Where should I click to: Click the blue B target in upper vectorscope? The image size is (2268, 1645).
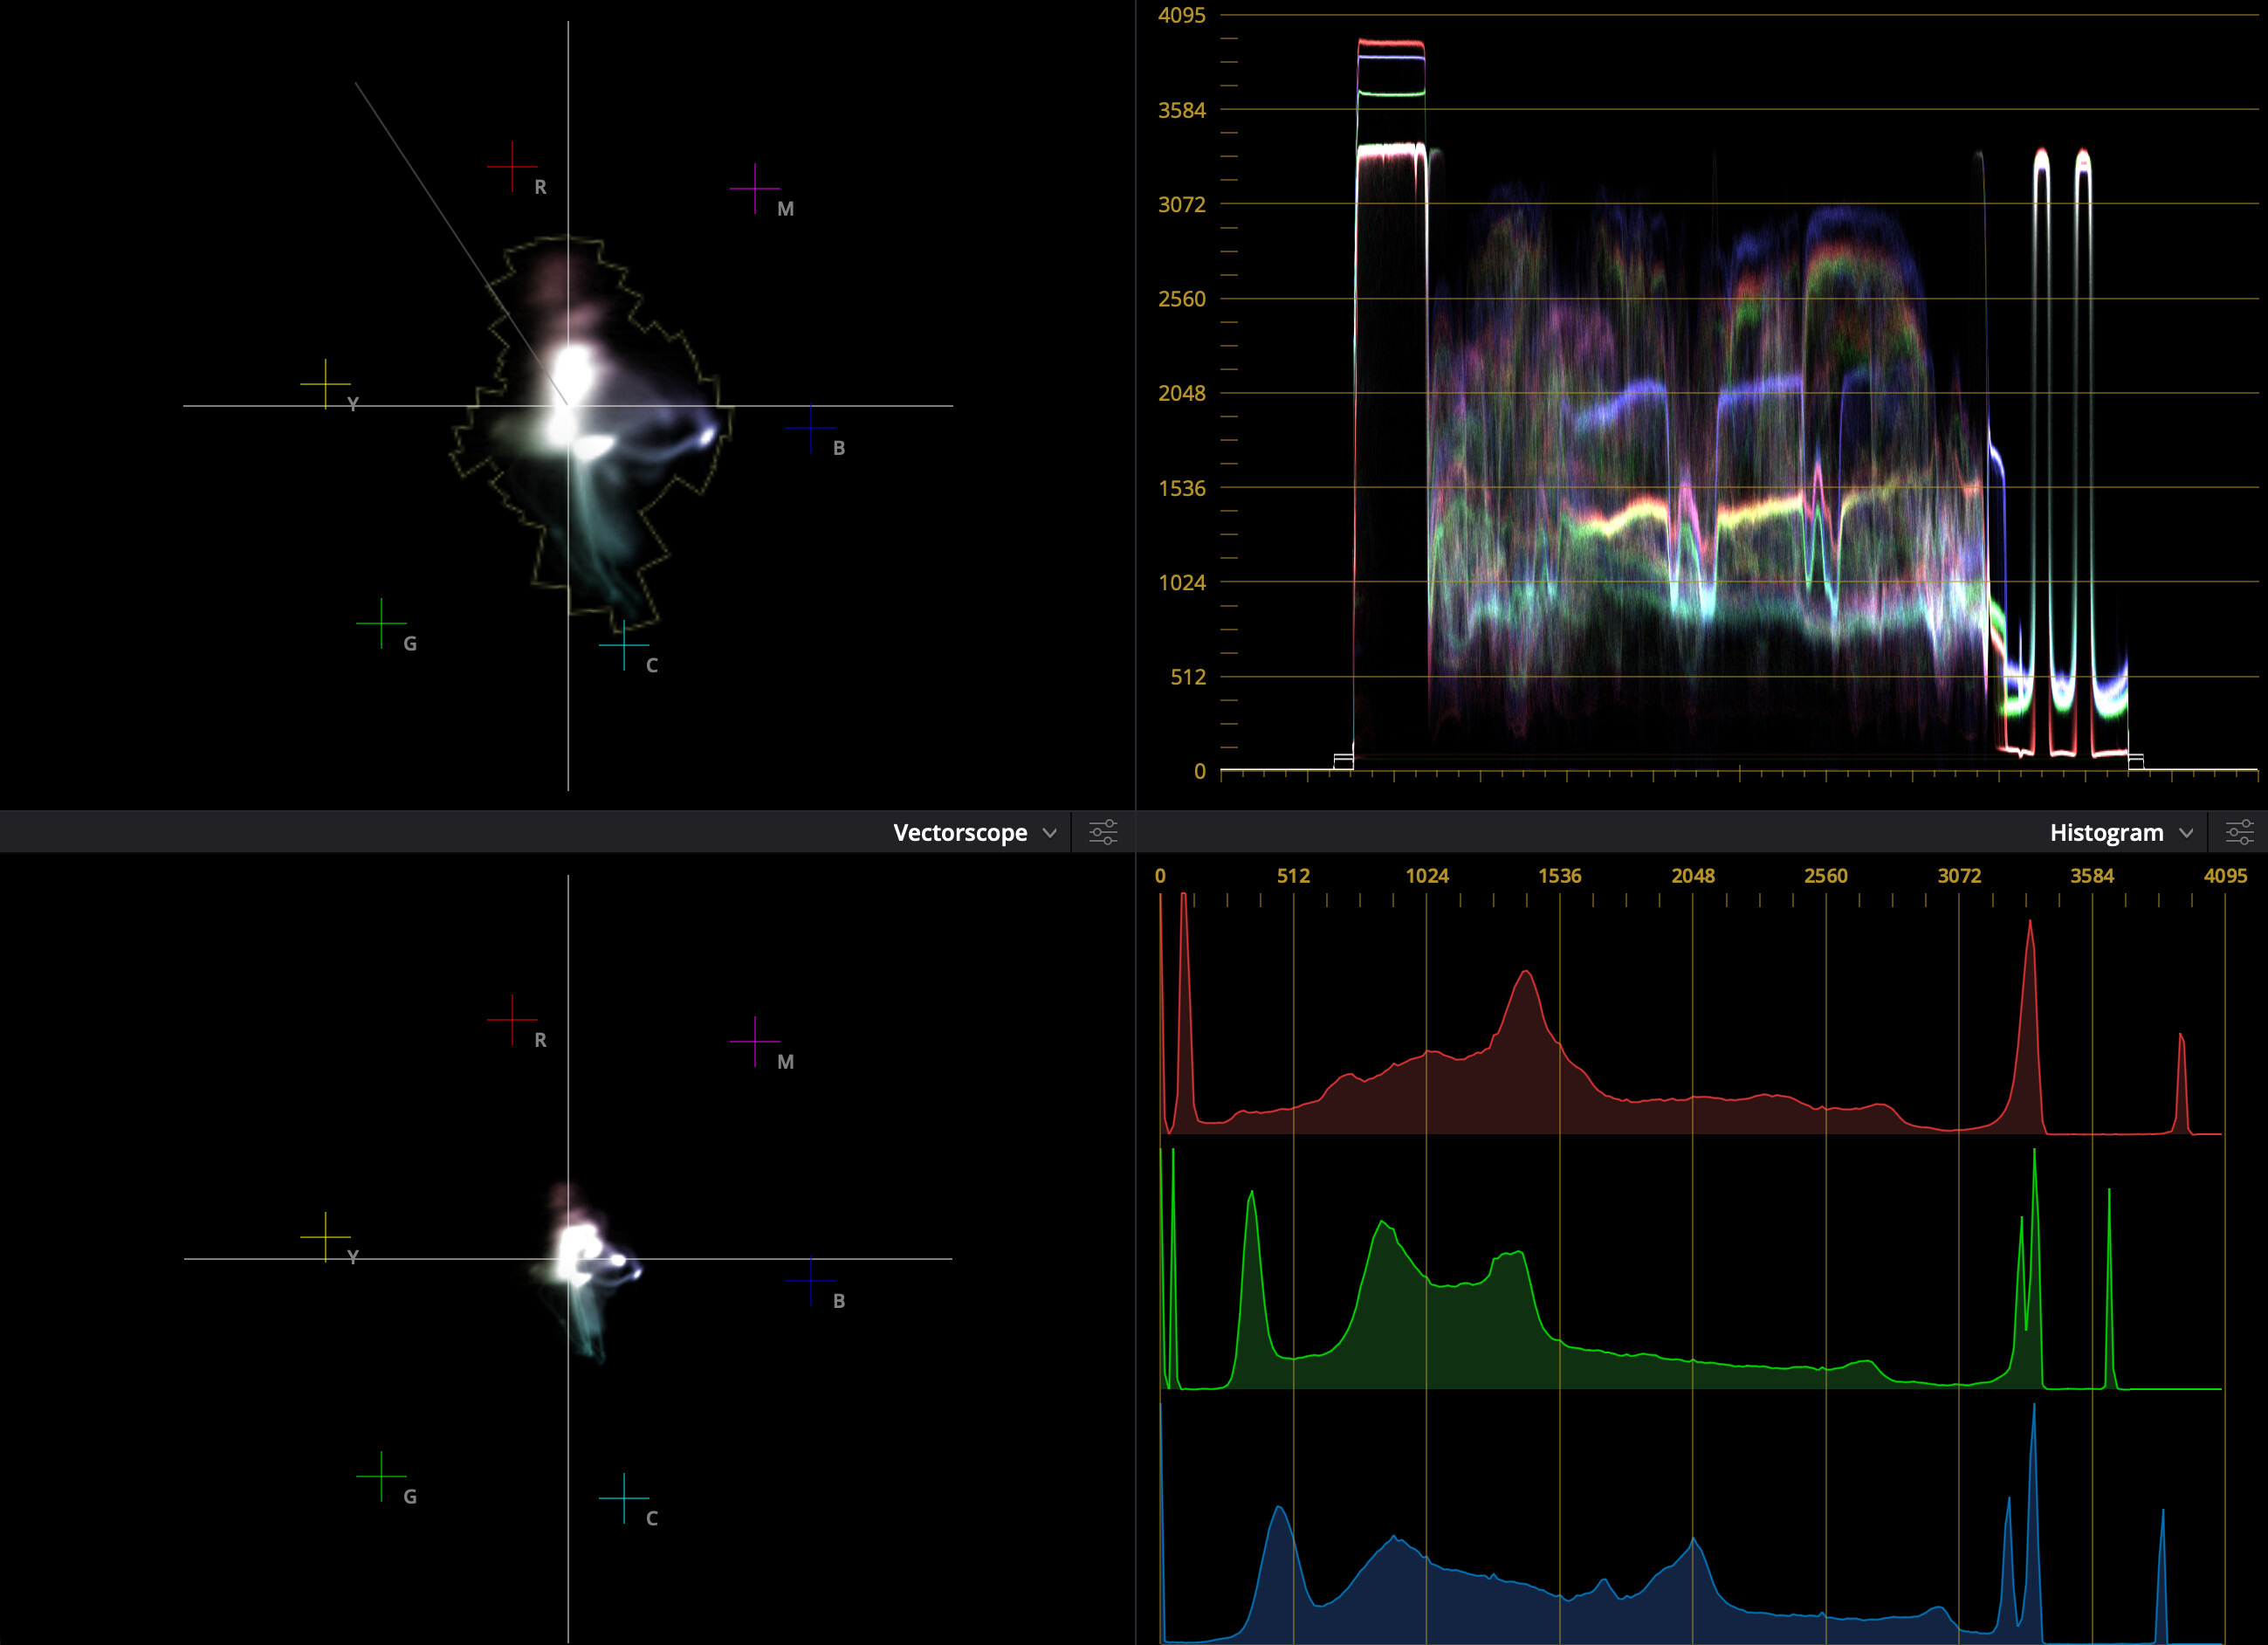point(810,428)
